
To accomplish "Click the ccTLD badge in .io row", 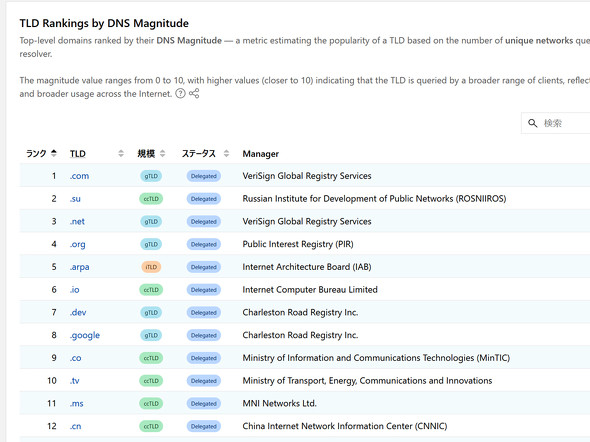I will [x=151, y=290].
